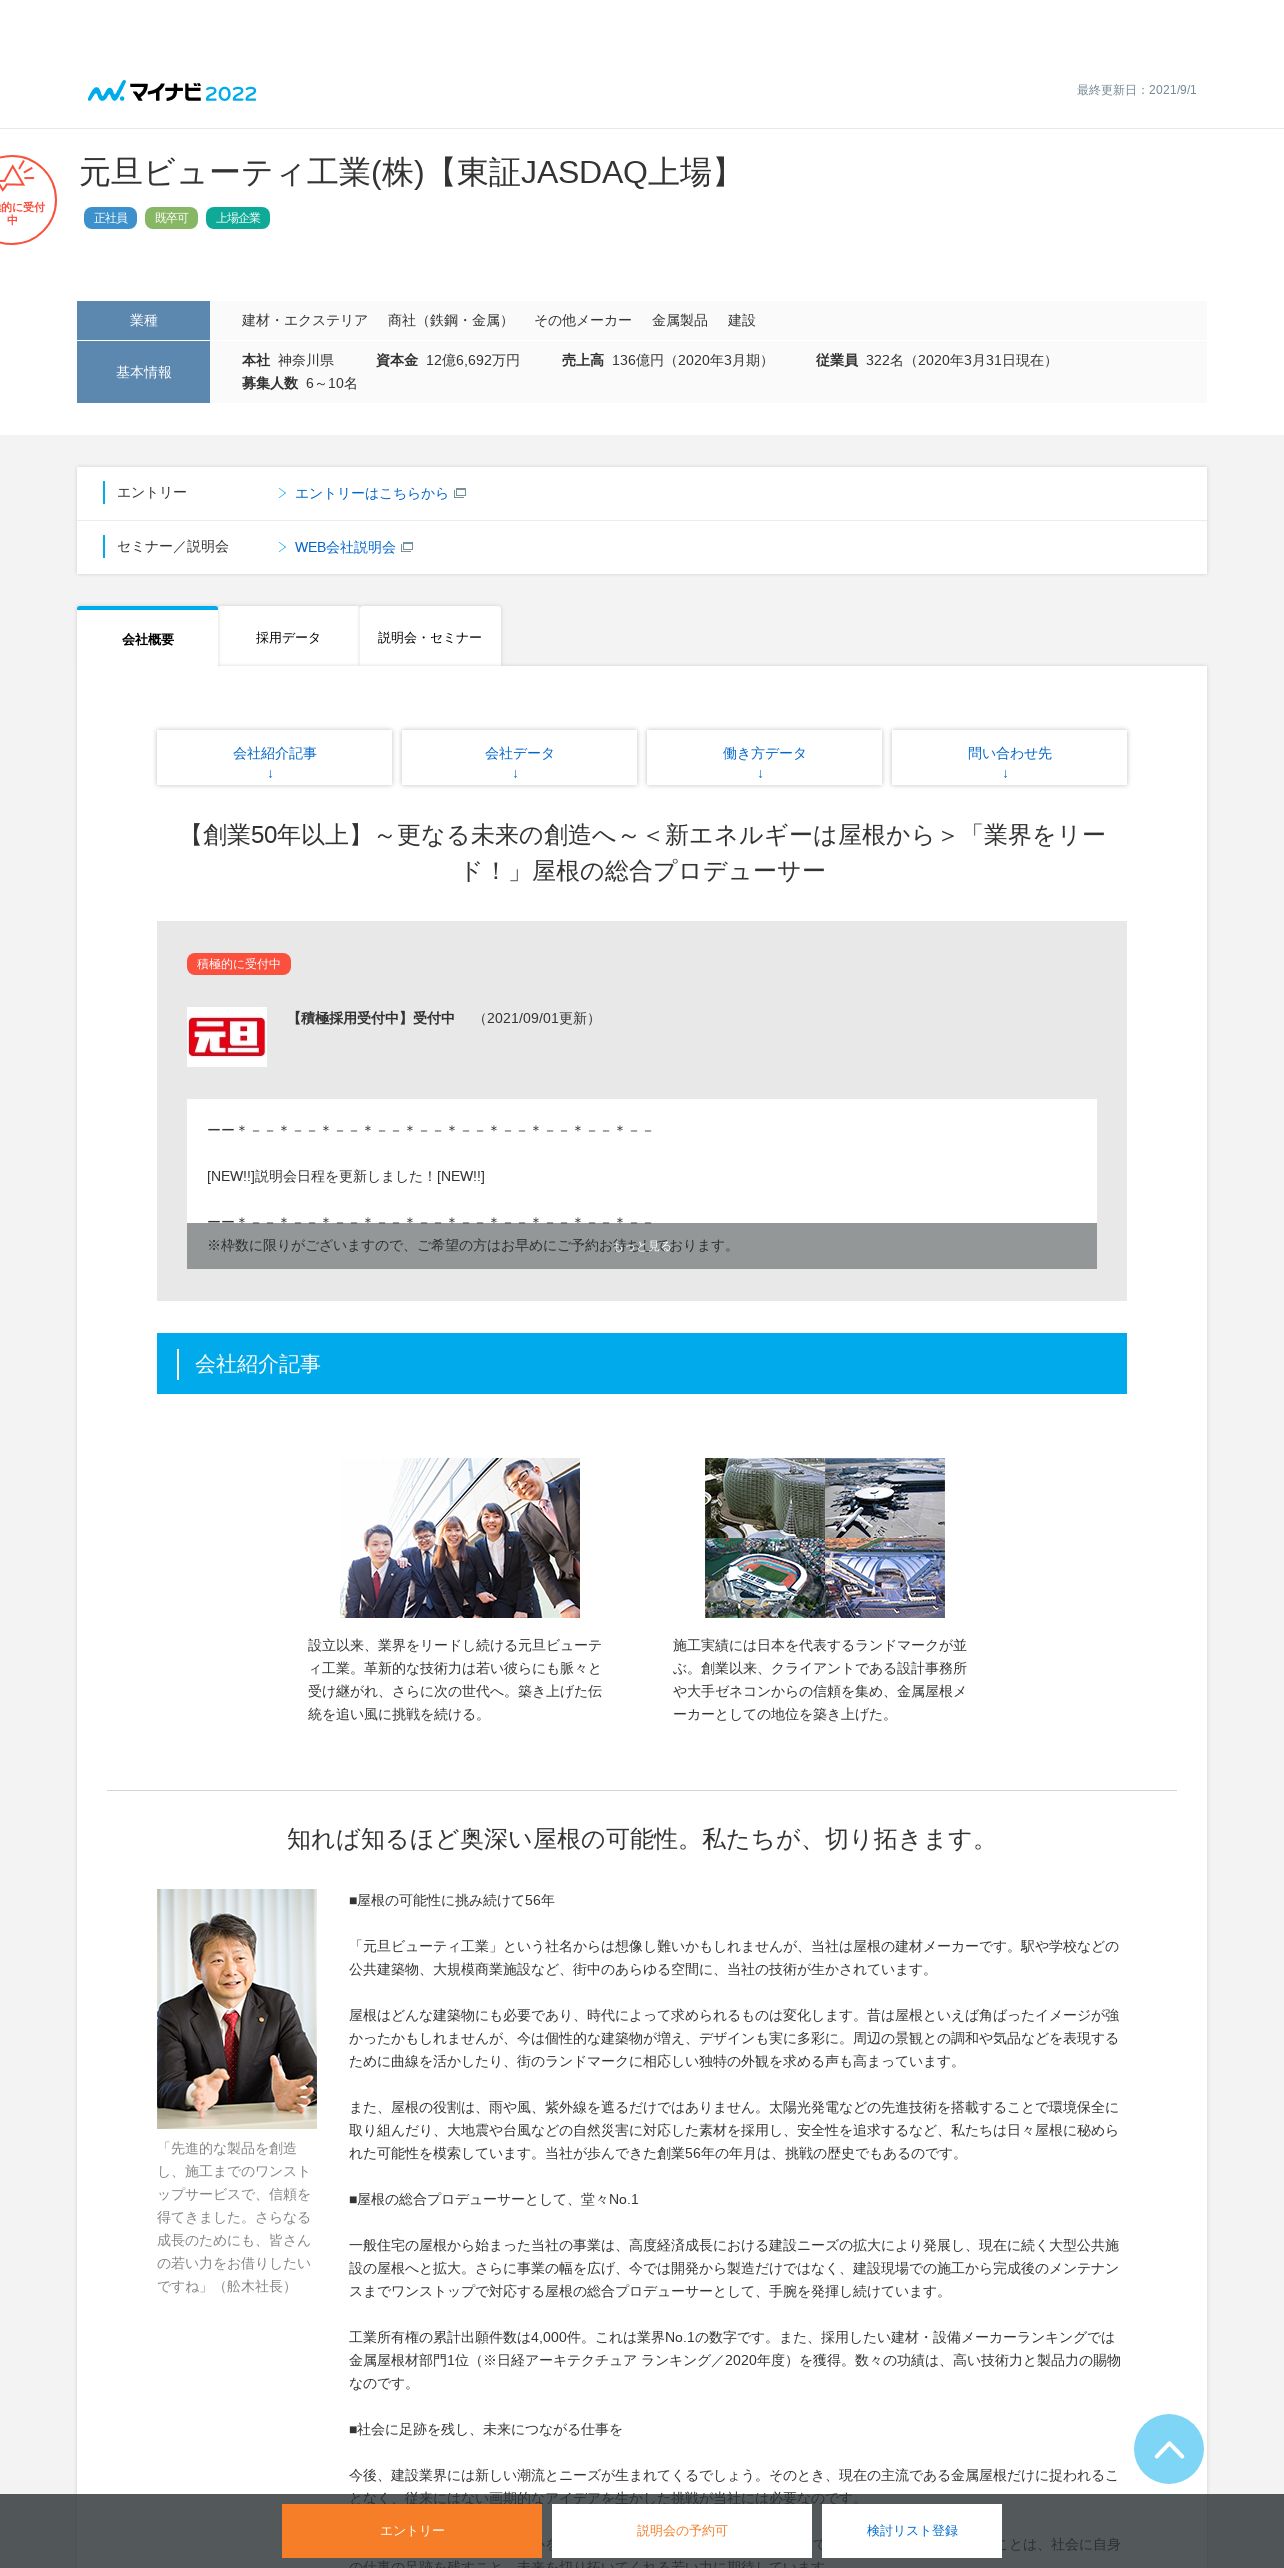Switch to the 採用データ tab
This screenshot has height=2568, width=1284.
tap(288, 637)
